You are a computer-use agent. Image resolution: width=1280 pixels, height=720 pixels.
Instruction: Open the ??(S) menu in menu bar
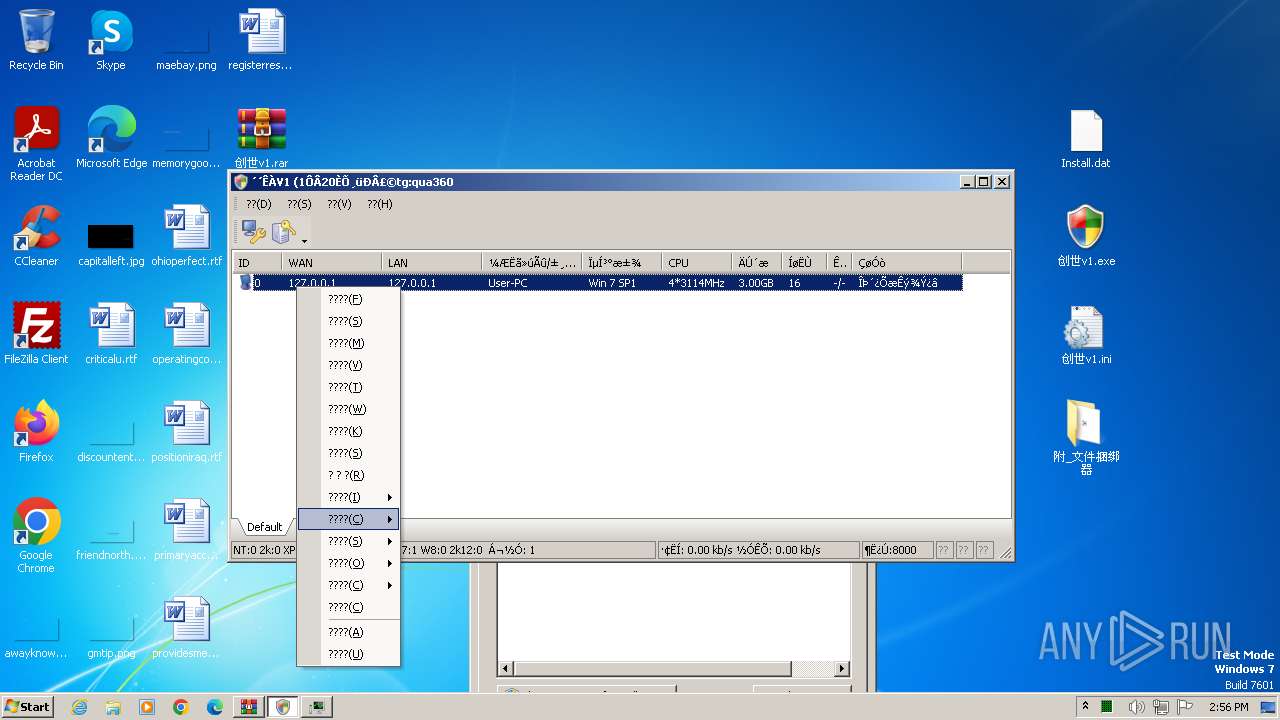pos(299,204)
